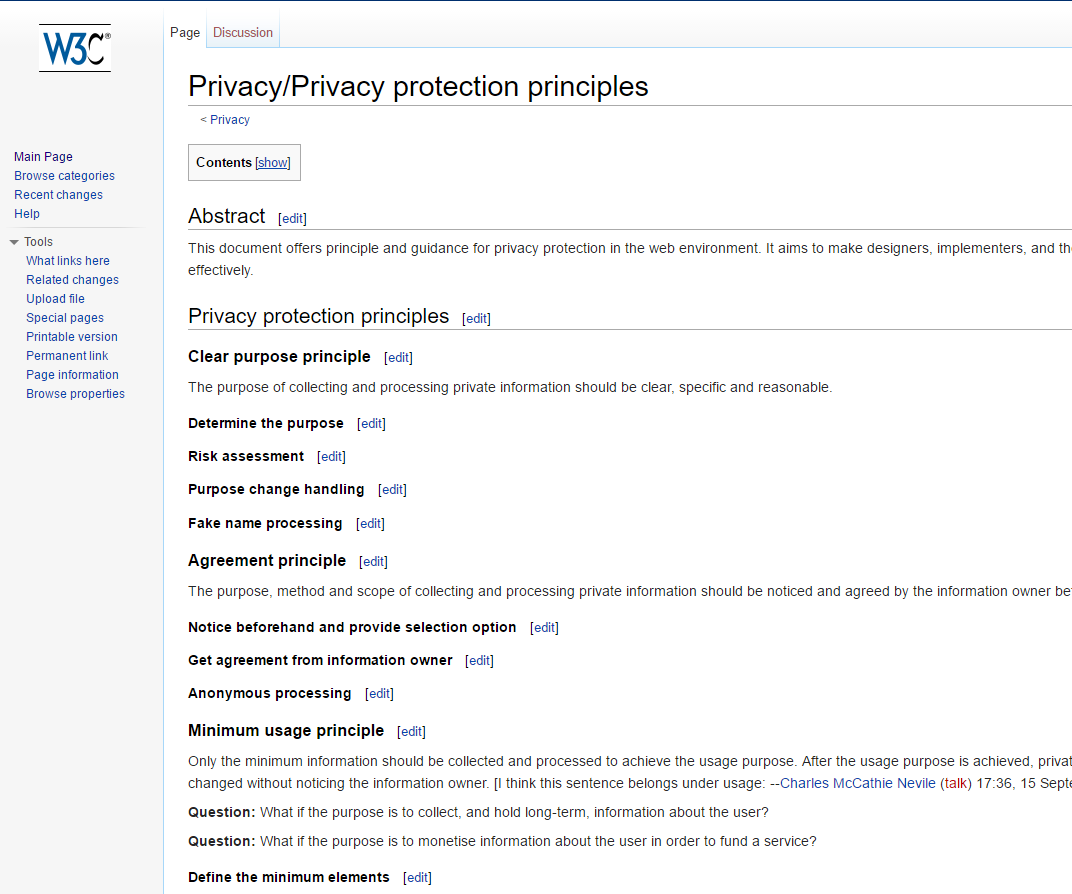
Task: Edit the Abstract section
Action: [292, 219]
